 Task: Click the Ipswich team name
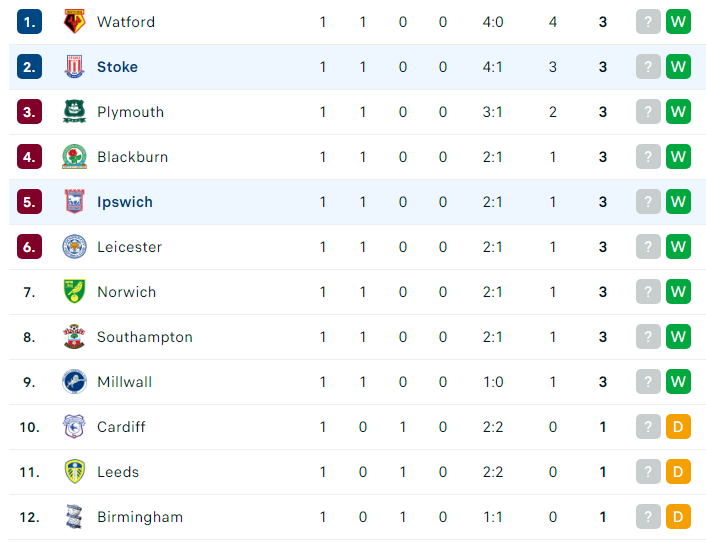(x=125, y=202)
